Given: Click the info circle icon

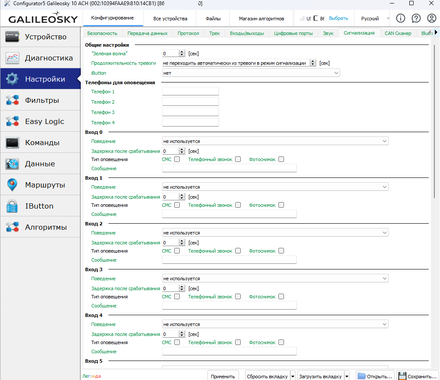Looking at the screenshot, I should coord(400,18).
